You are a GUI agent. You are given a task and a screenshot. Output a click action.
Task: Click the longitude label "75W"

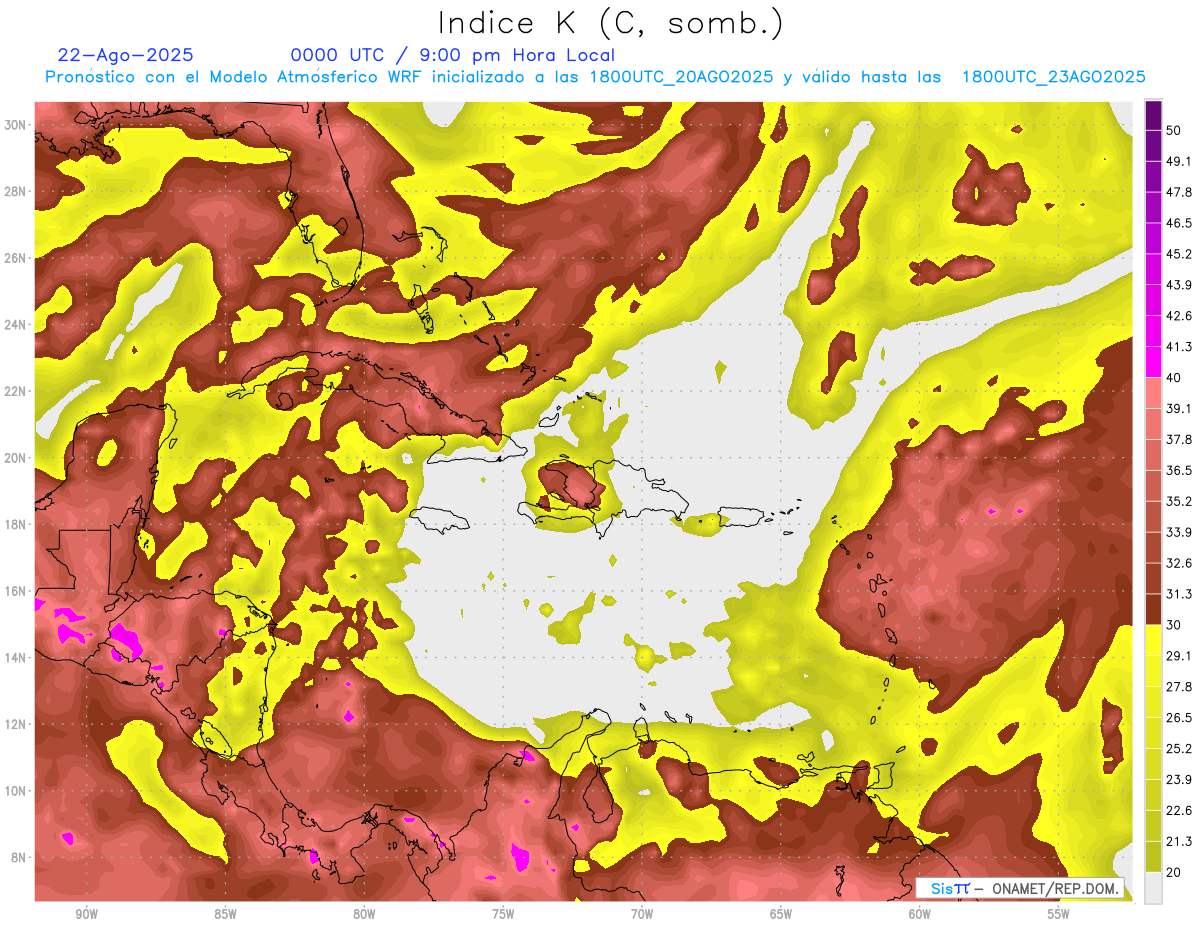coord(503,914)
